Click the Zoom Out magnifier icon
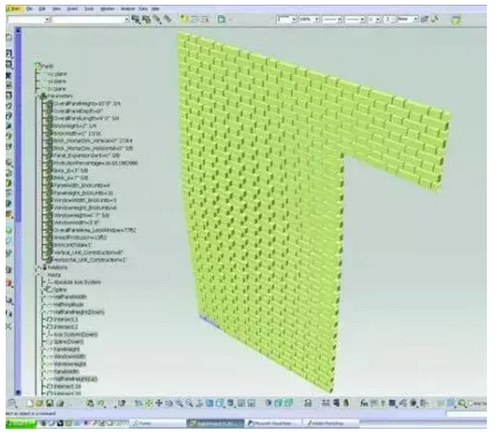The height and width of the screenshot is (434, 500). click(189, 404)
